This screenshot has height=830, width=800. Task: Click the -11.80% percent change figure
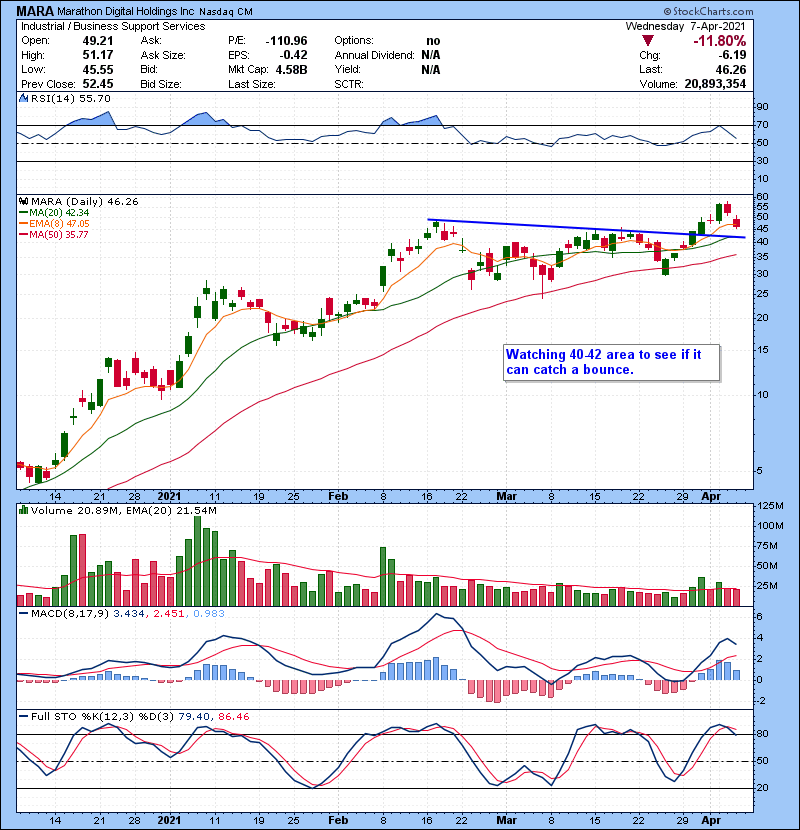720,41
